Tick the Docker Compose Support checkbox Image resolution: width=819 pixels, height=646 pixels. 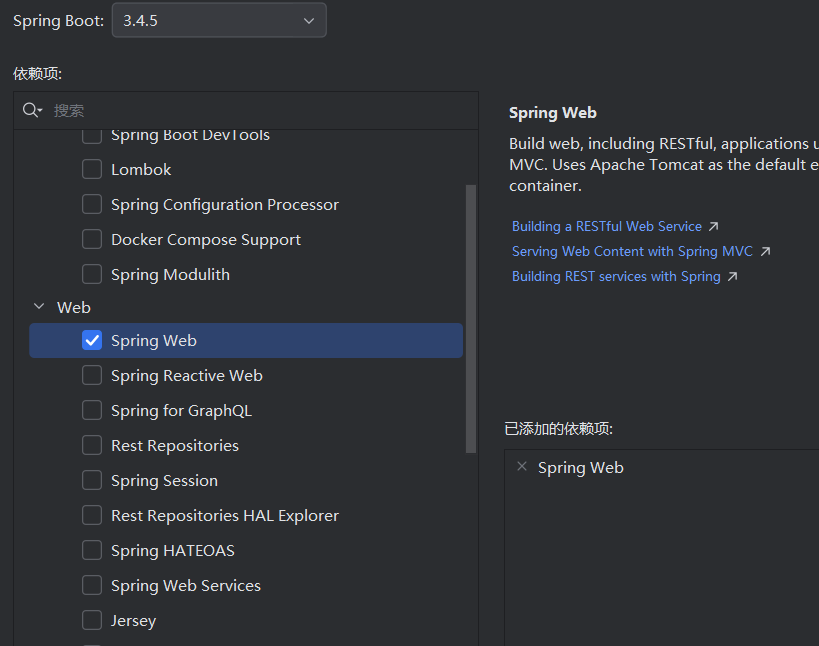click(x=92, y=239)
